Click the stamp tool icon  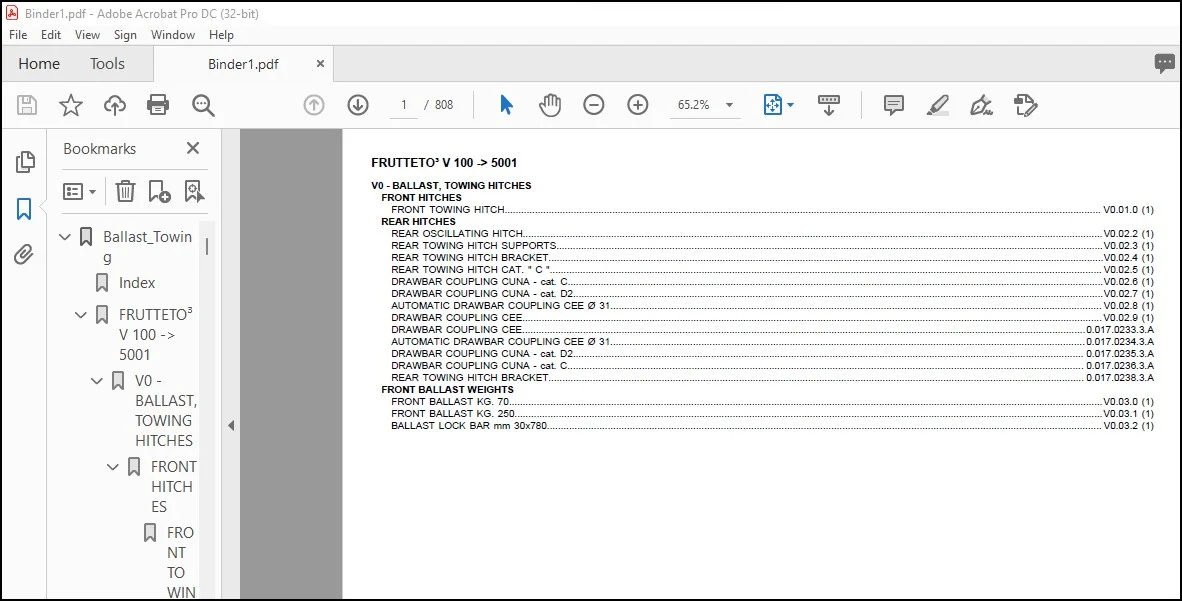[1026, 105]
